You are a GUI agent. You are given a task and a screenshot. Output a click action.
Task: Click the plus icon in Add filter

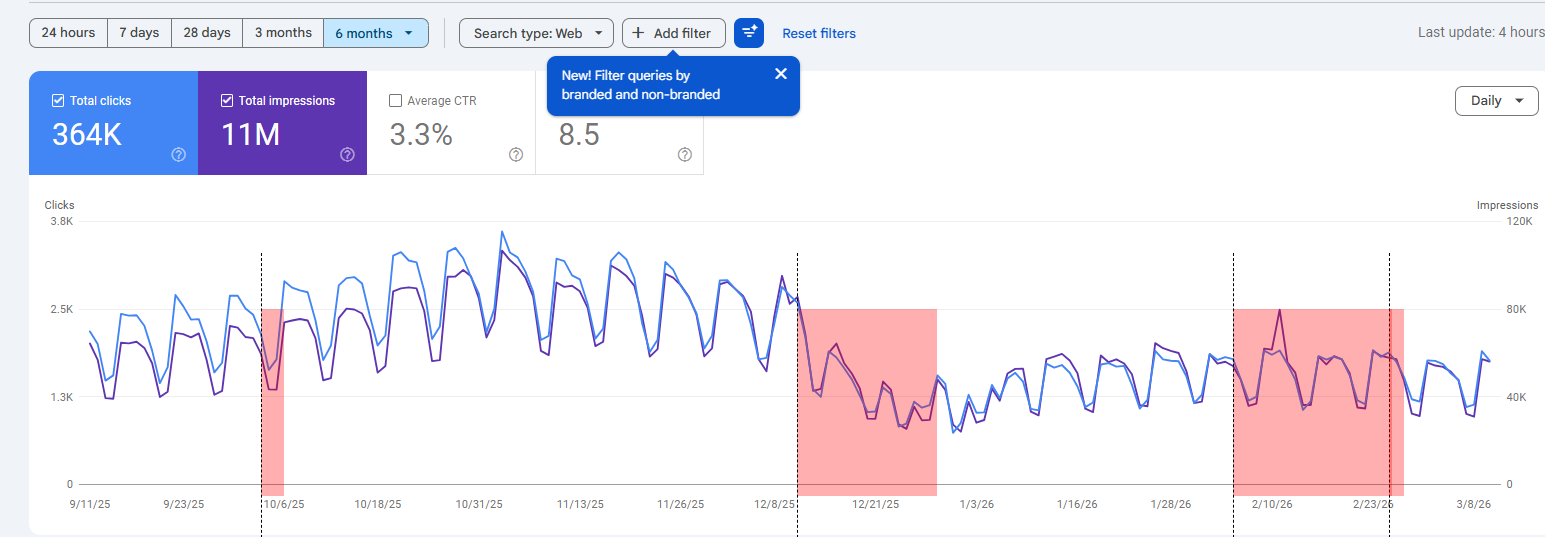[638, 33]
